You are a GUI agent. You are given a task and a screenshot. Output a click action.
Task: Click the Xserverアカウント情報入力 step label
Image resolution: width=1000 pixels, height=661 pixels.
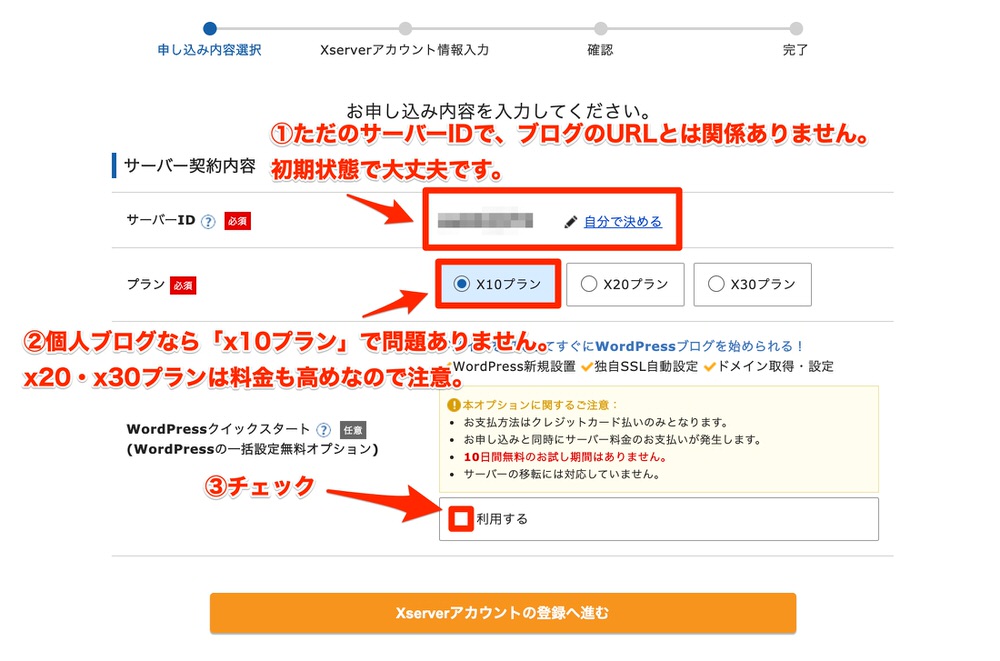(x=404, y=50)
